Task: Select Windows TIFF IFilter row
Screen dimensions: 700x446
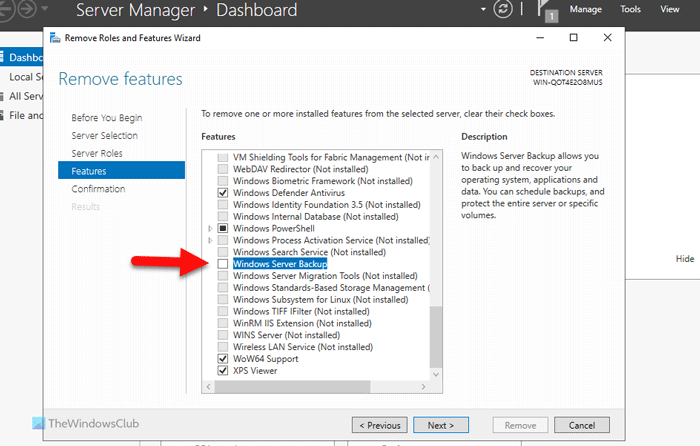Action: 301,311
